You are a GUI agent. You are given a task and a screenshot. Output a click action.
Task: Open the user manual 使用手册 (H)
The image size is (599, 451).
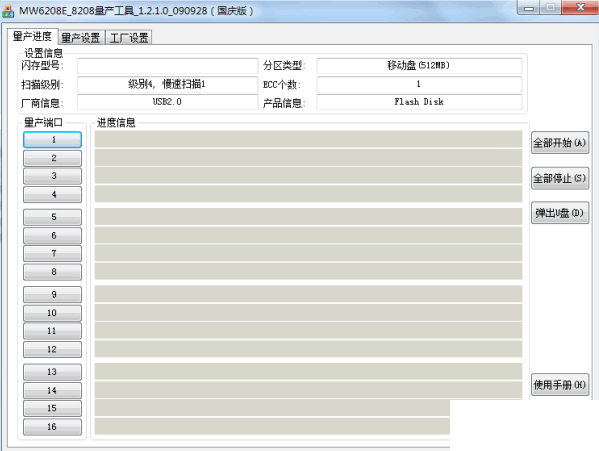tap(560, 385)
